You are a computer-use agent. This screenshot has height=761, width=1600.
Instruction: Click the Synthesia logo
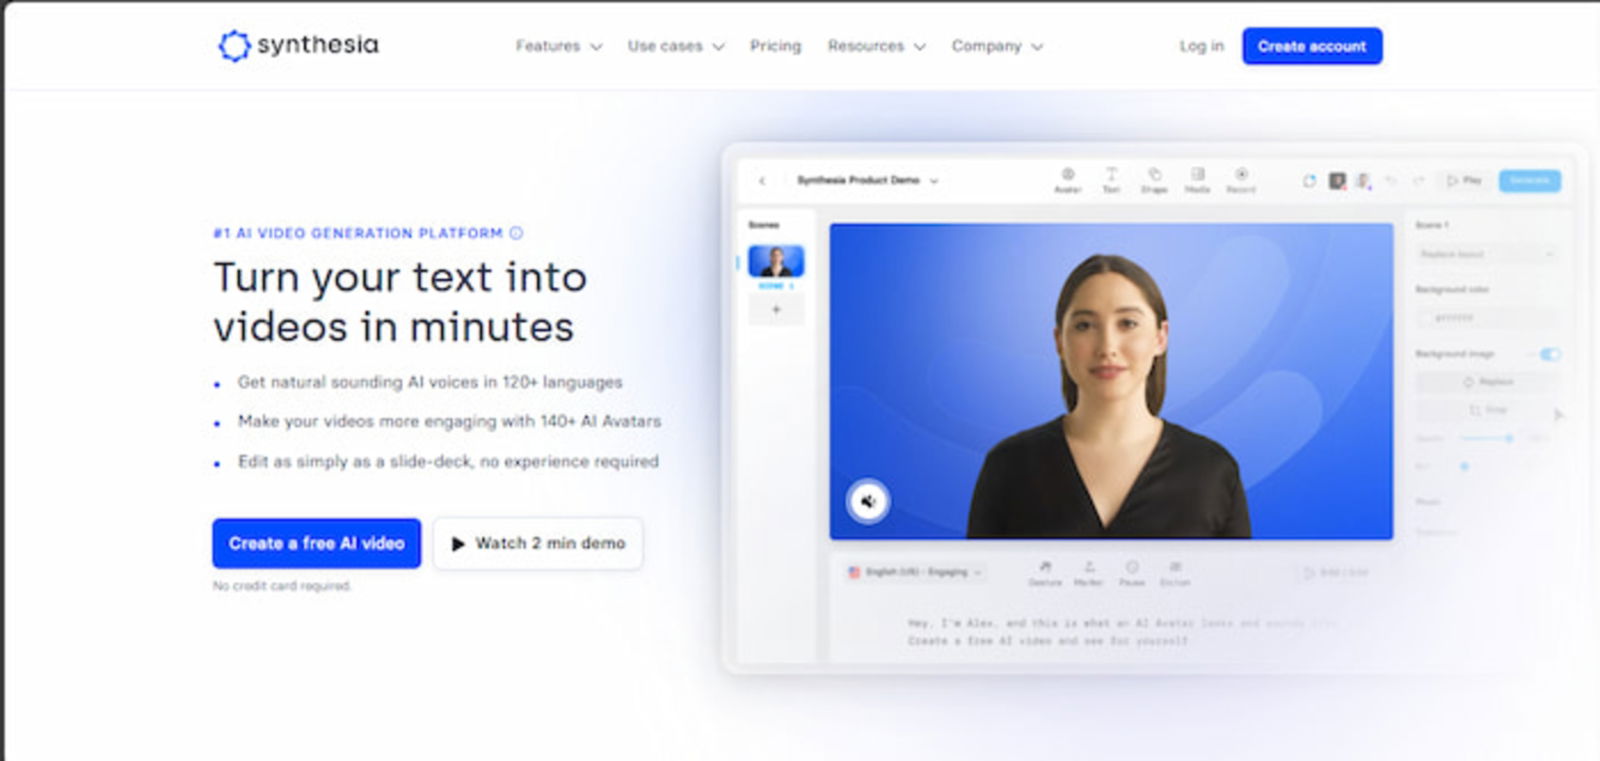[x=298, y=45]
